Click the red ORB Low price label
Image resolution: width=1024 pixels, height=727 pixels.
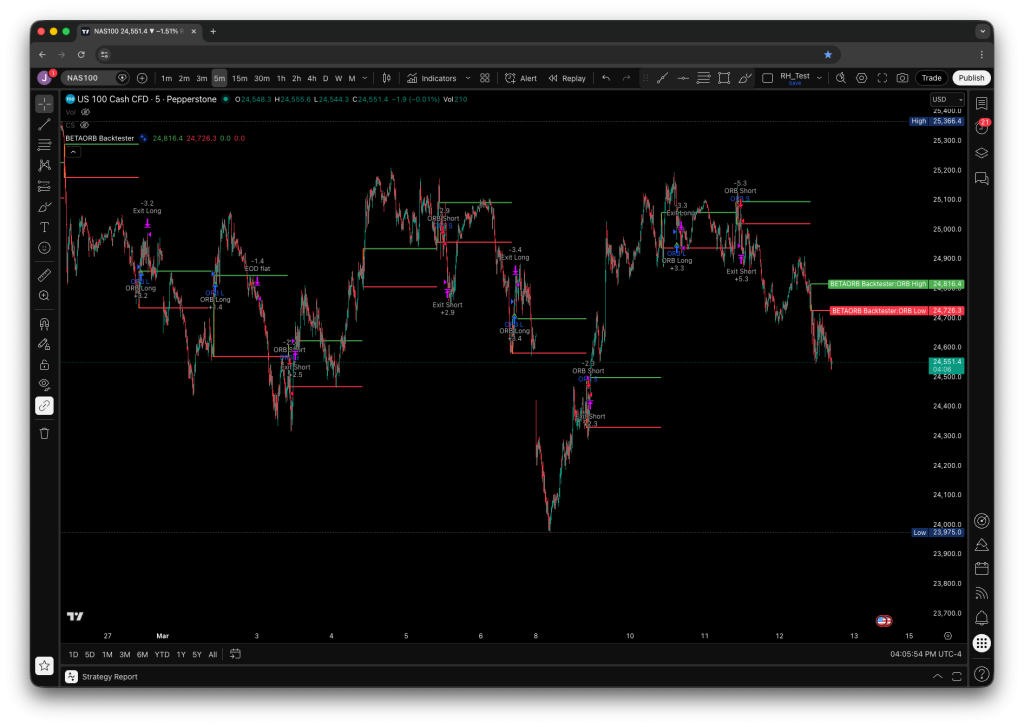point(878,311)
